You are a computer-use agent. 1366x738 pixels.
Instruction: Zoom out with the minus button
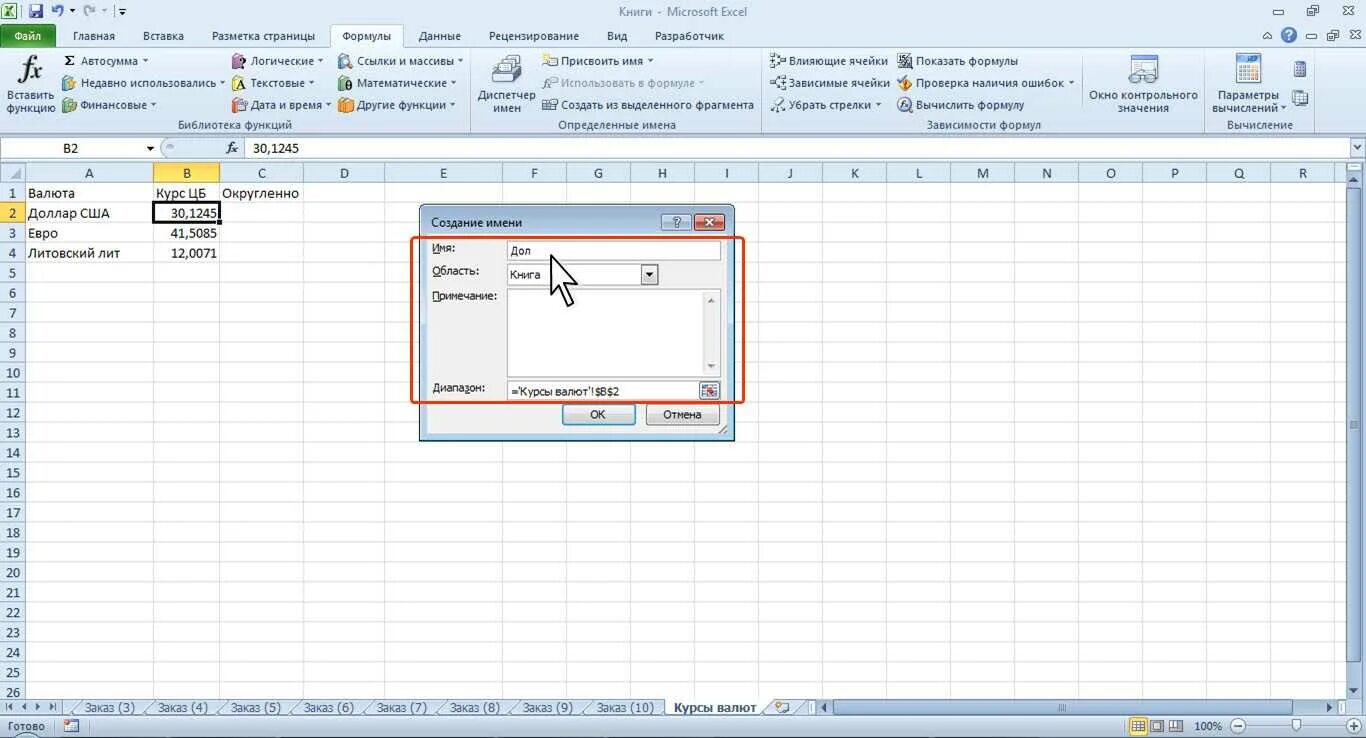[1238, 726]
